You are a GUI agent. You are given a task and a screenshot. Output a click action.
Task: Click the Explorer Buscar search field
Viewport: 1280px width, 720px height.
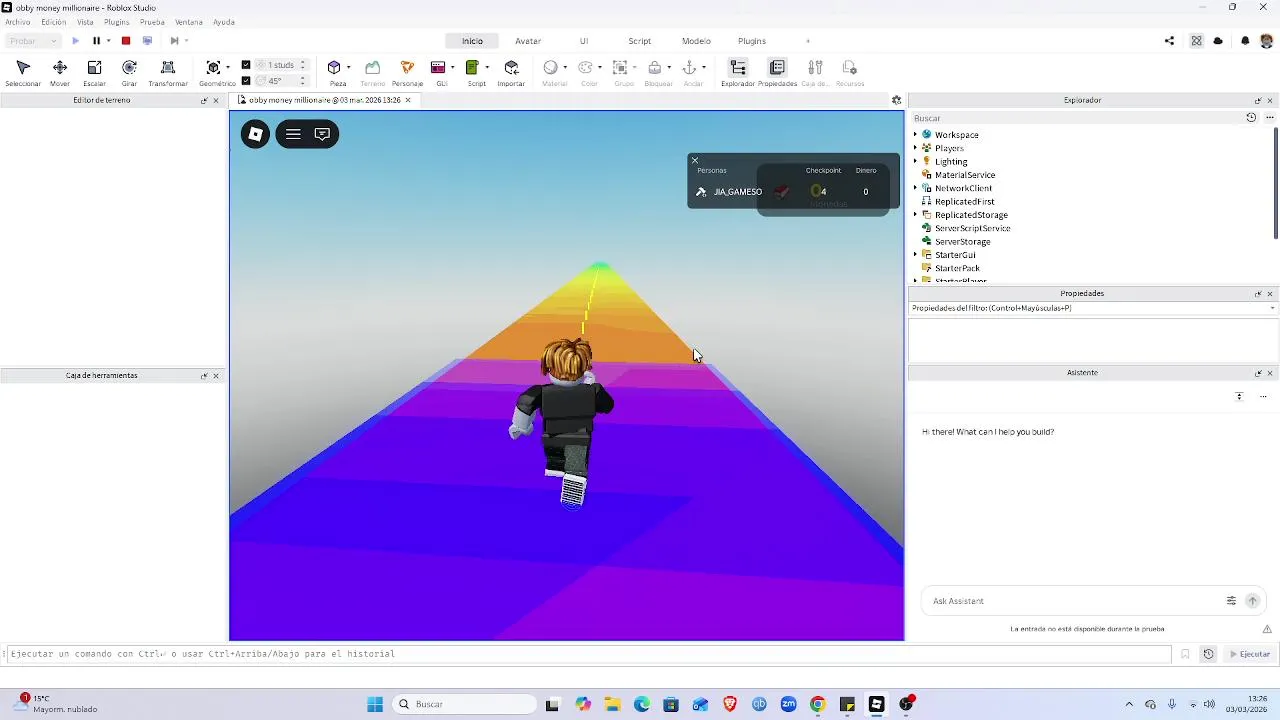click(1076, 118)
